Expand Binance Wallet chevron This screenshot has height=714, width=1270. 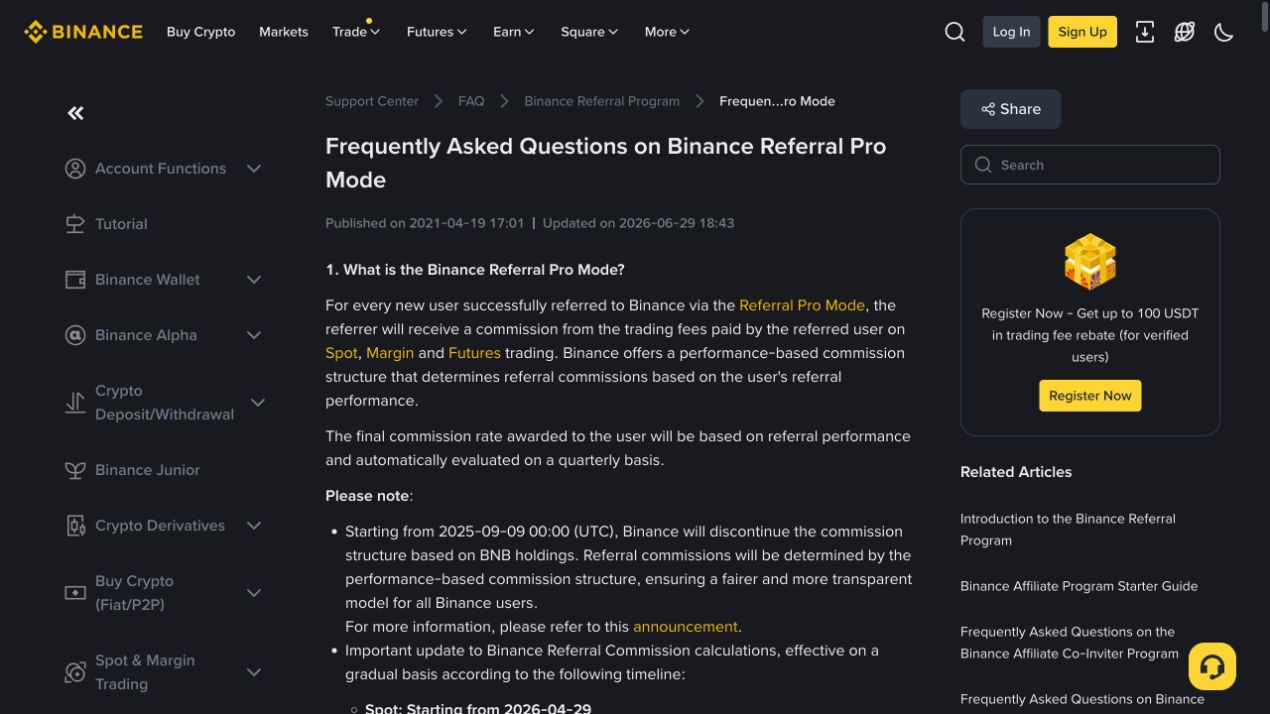pyautogui.click(x=254, y=280)
